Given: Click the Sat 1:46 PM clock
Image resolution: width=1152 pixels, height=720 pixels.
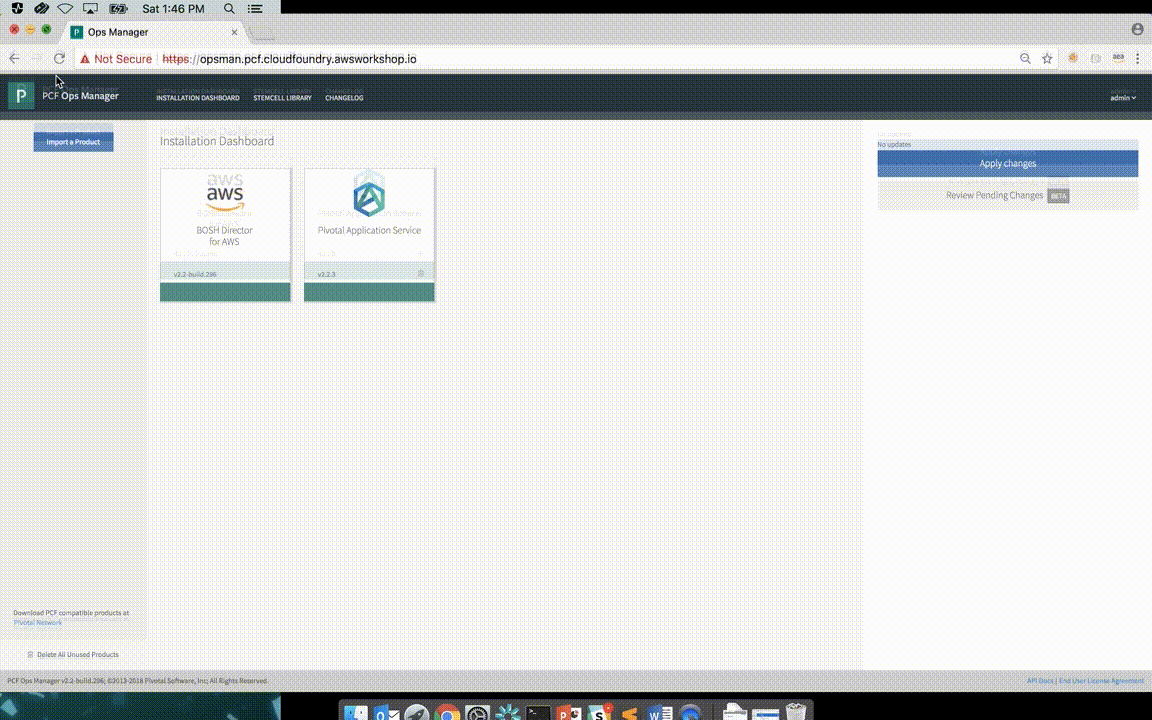Looking at the screenshot, I should (x=173, y=9).
